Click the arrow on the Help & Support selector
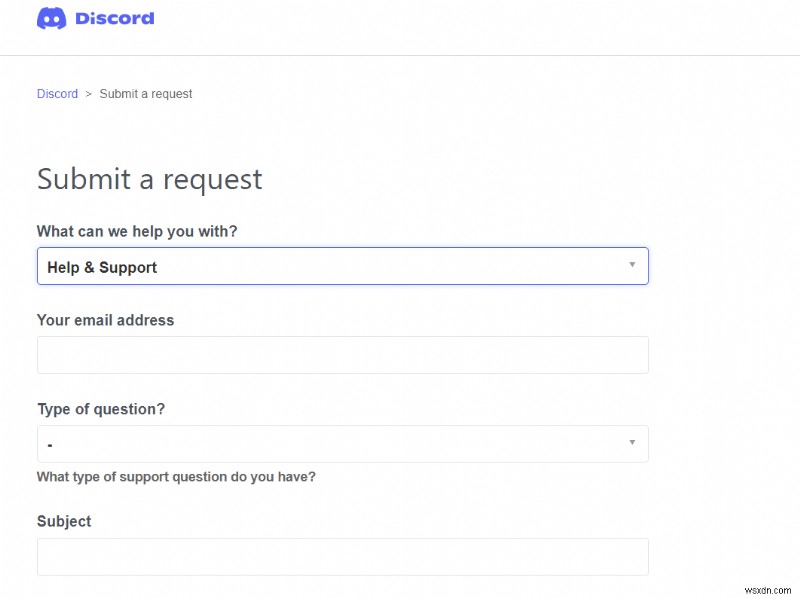The width and height of the screenshot is (800, 598). click(x=632, y=263)
